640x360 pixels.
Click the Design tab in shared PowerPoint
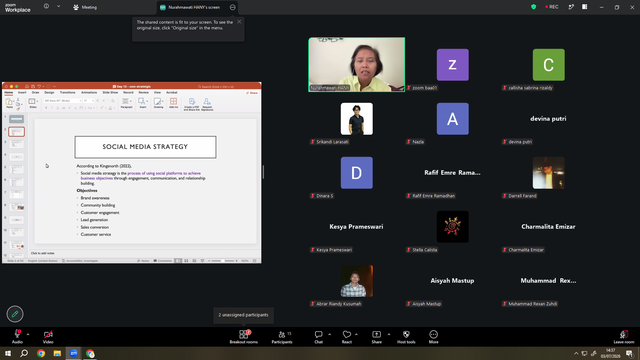(49, 93)
